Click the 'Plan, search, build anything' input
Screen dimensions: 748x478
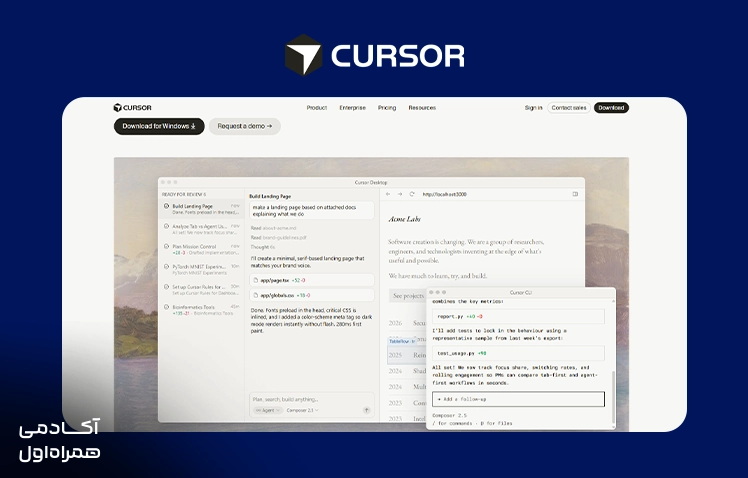point(312,399)
